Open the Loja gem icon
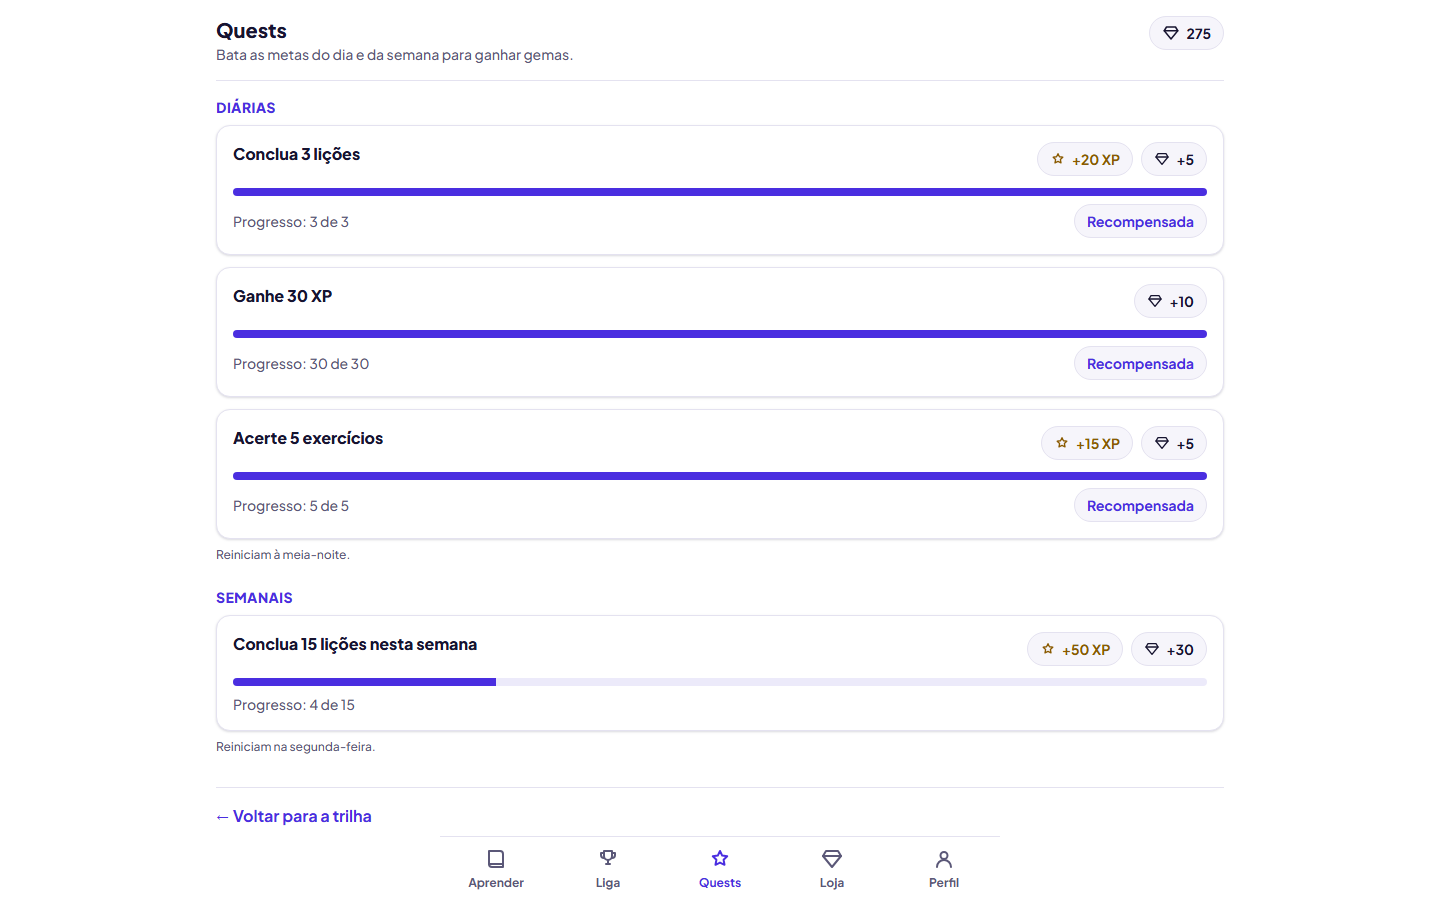This screenshot has width=1440, height=924. pos(832,859)
